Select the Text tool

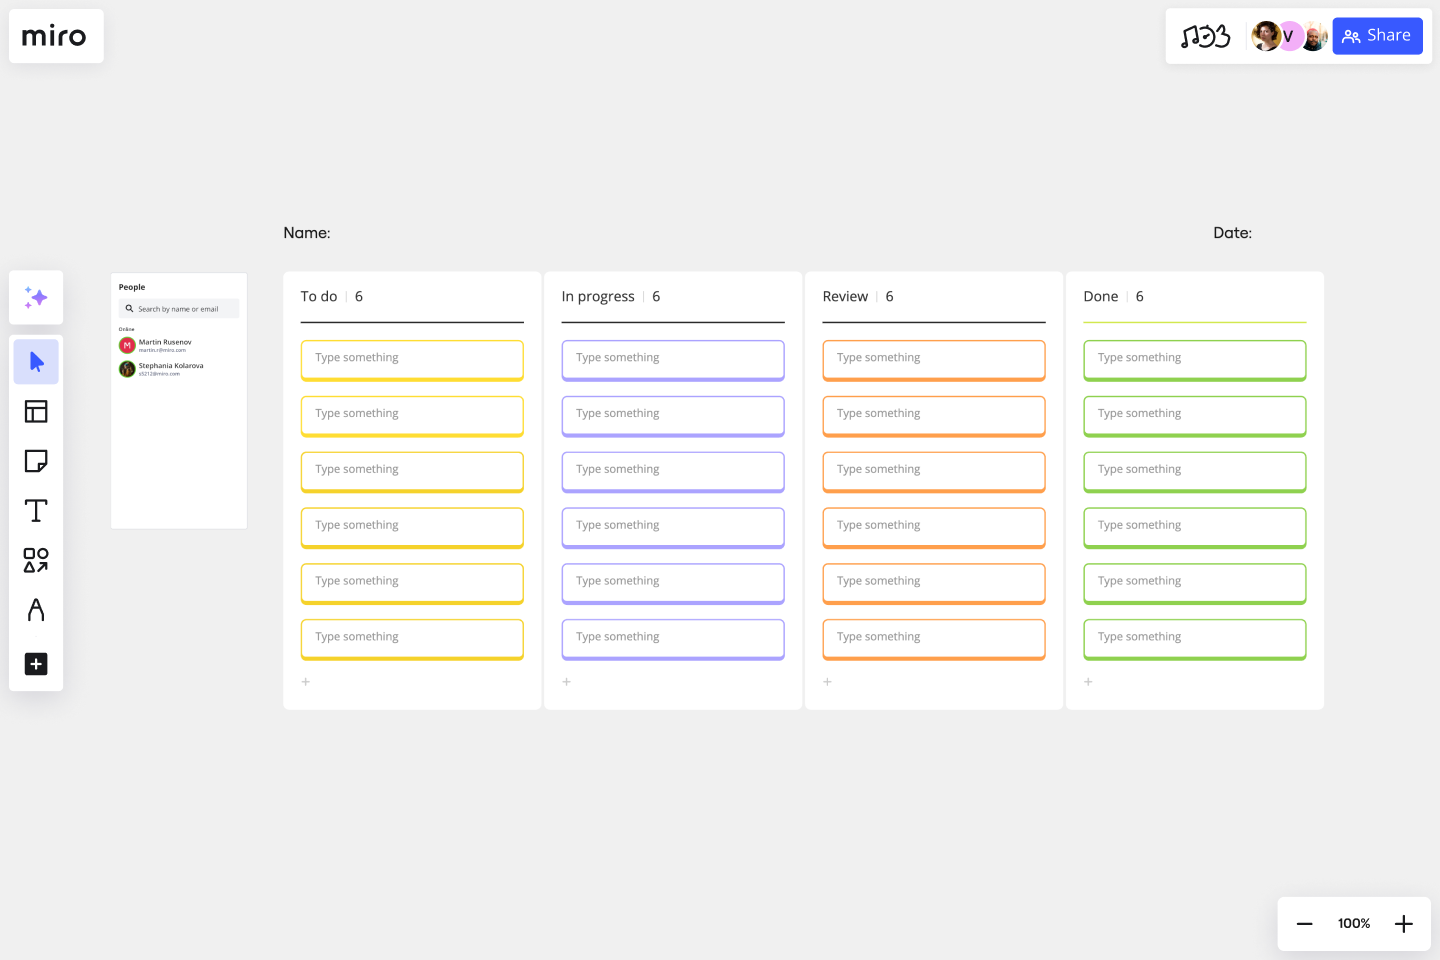pos(36,510)
